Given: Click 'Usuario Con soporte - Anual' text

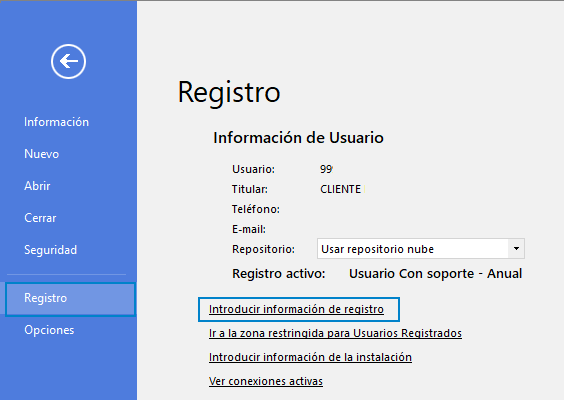Looking at the screenshot, I should tap(436, 274).
